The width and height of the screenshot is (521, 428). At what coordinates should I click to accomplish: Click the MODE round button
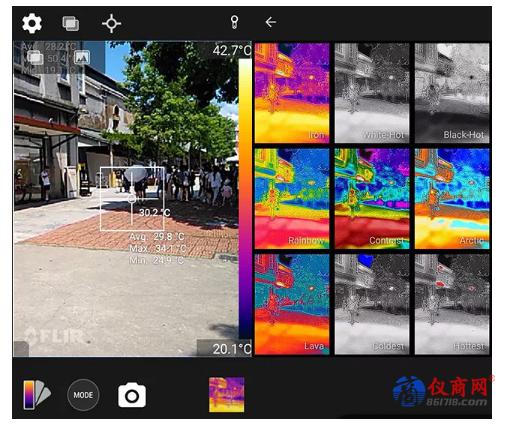83,395
